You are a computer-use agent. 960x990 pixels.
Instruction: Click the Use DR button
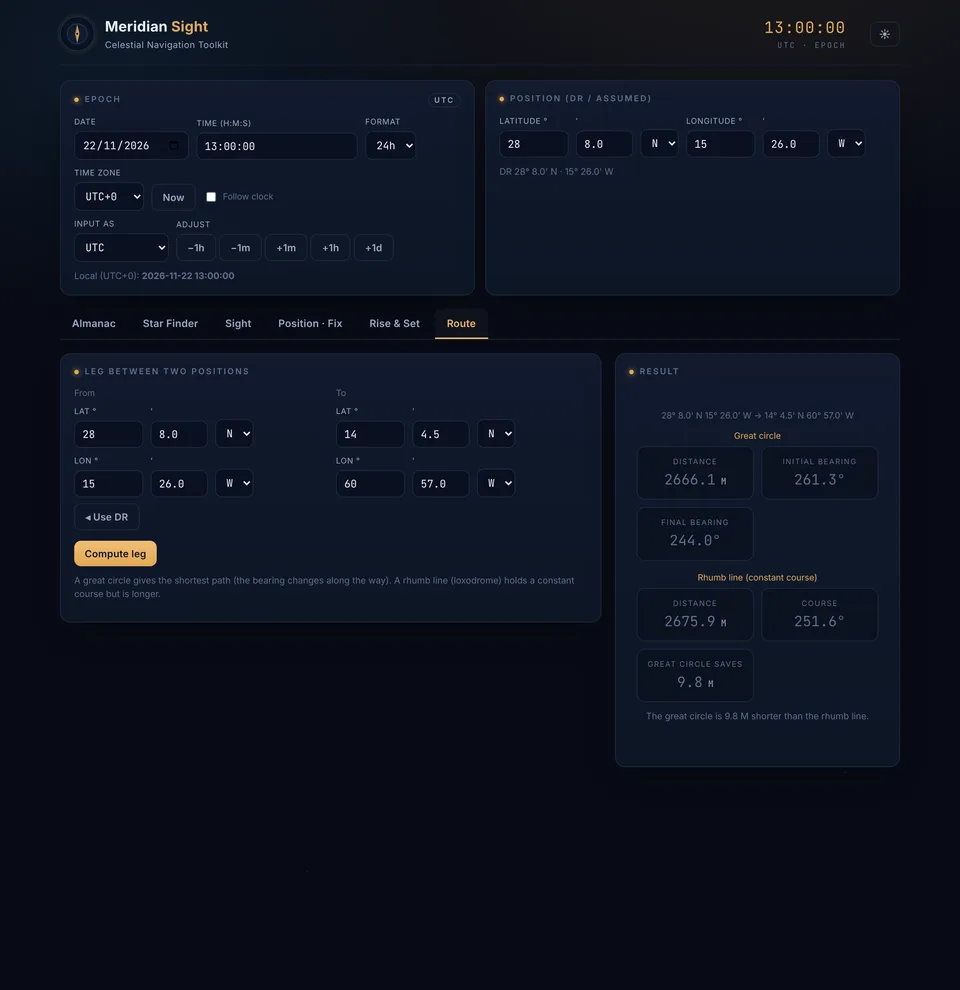coord(107,517)
